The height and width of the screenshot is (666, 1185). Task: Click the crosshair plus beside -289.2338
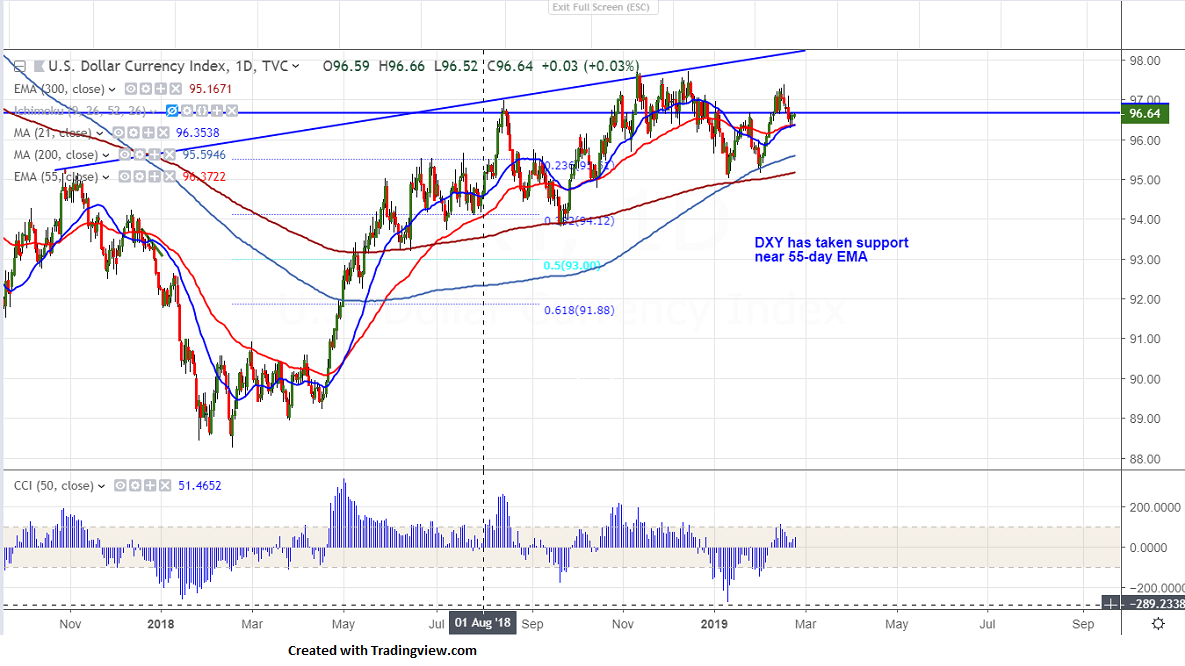point(1110,604)
